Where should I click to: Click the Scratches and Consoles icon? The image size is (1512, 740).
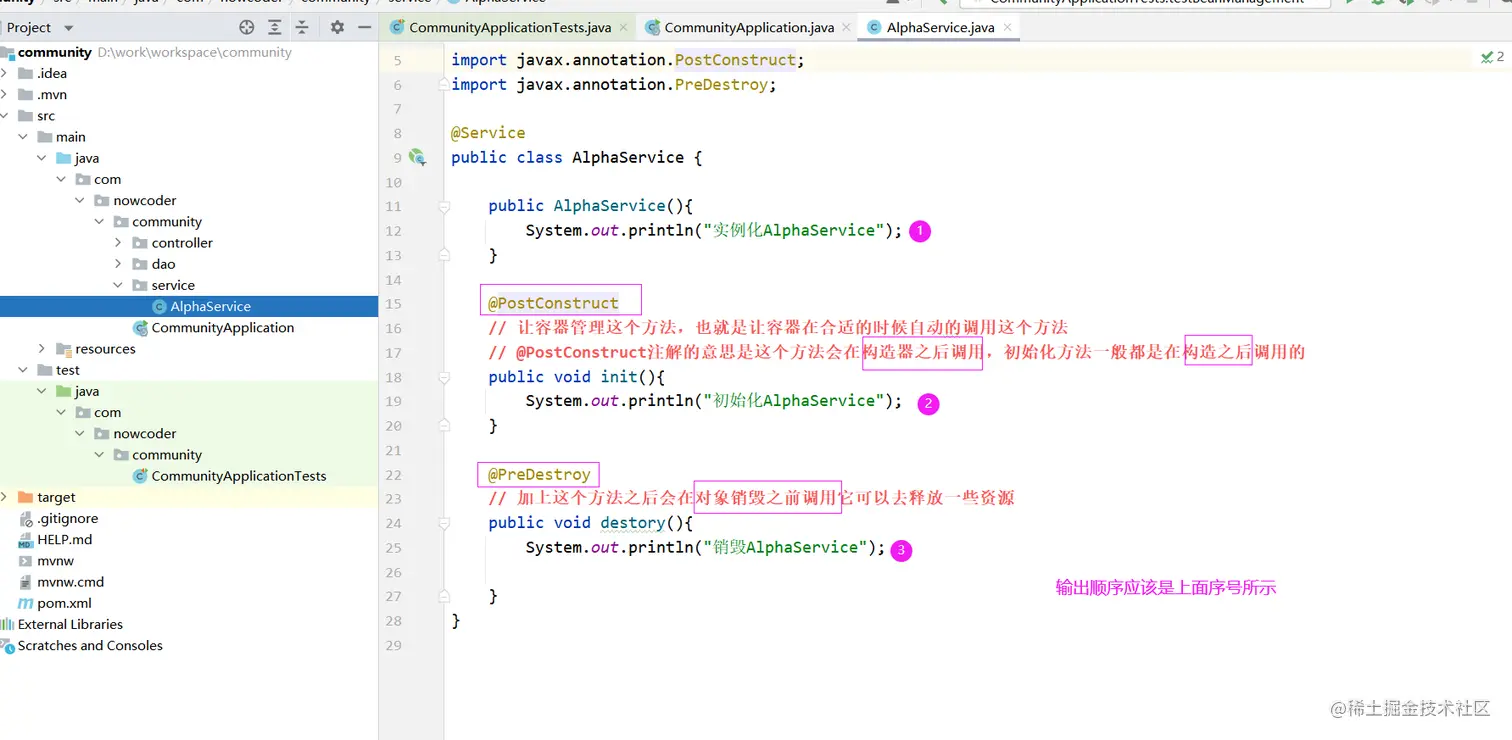coord(8,646)
